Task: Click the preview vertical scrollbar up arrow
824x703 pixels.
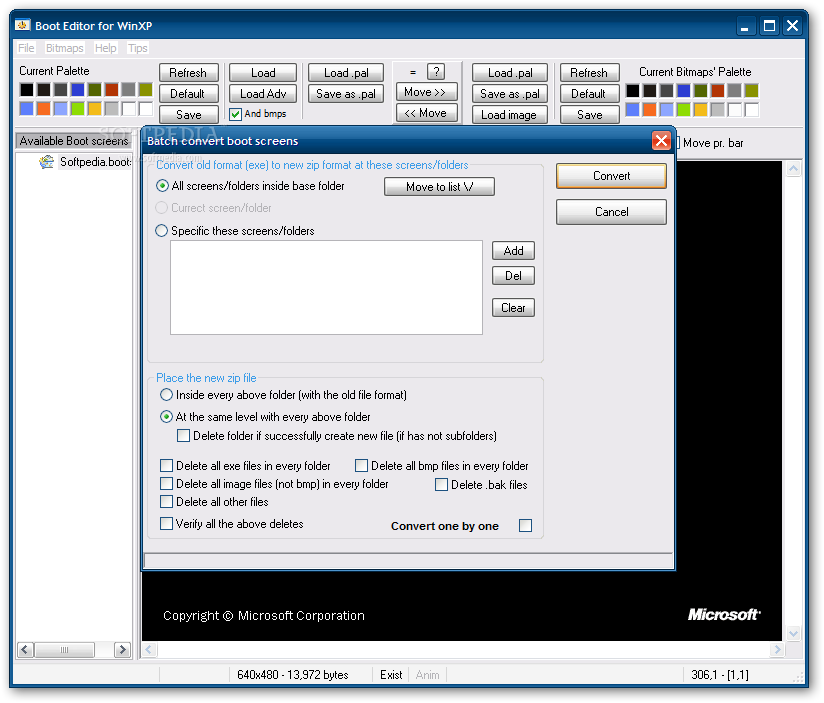Action: pyautogui.click(x=794, y=169)
